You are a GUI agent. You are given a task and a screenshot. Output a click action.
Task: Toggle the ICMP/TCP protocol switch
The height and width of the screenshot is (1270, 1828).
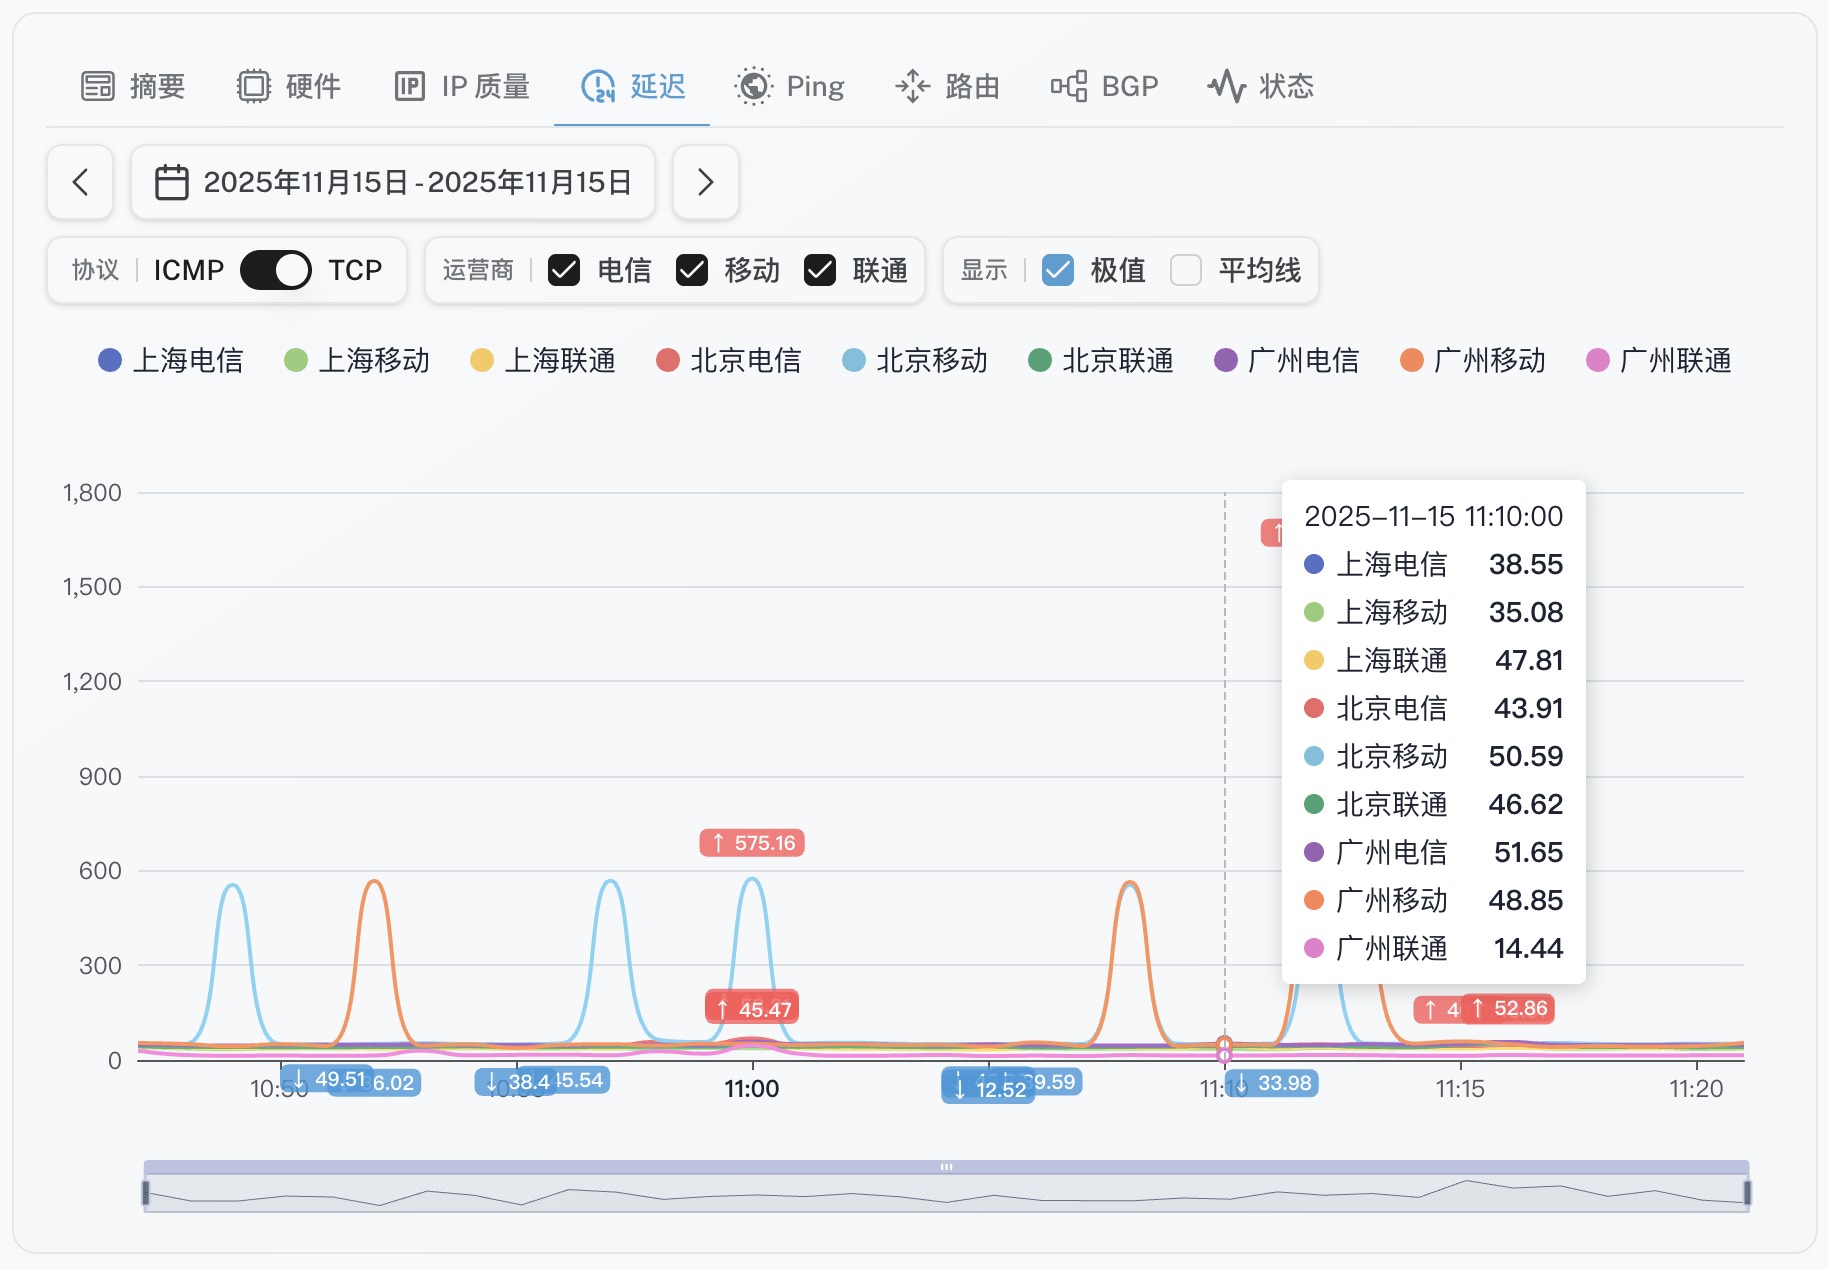tap(276, 270)
